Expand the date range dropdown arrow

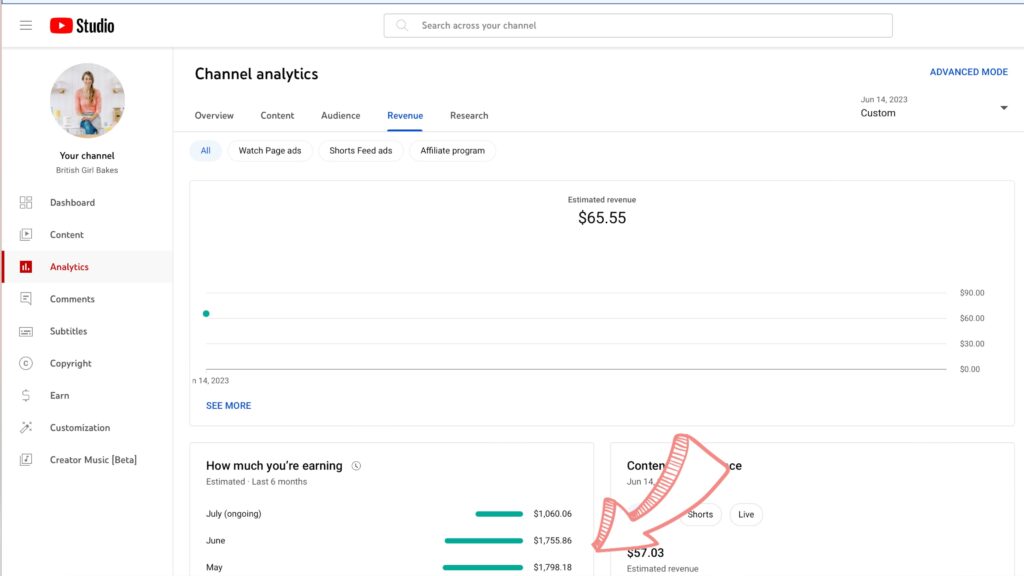[x=1004, y=108]
